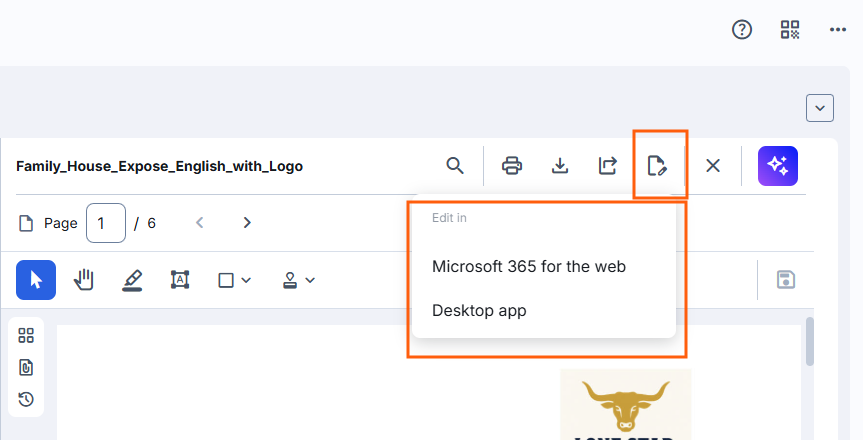Viewport: 863px width, 440px height.
Task: Choose Microsoft 365 for the web
Action: click(x=528, y=267)
